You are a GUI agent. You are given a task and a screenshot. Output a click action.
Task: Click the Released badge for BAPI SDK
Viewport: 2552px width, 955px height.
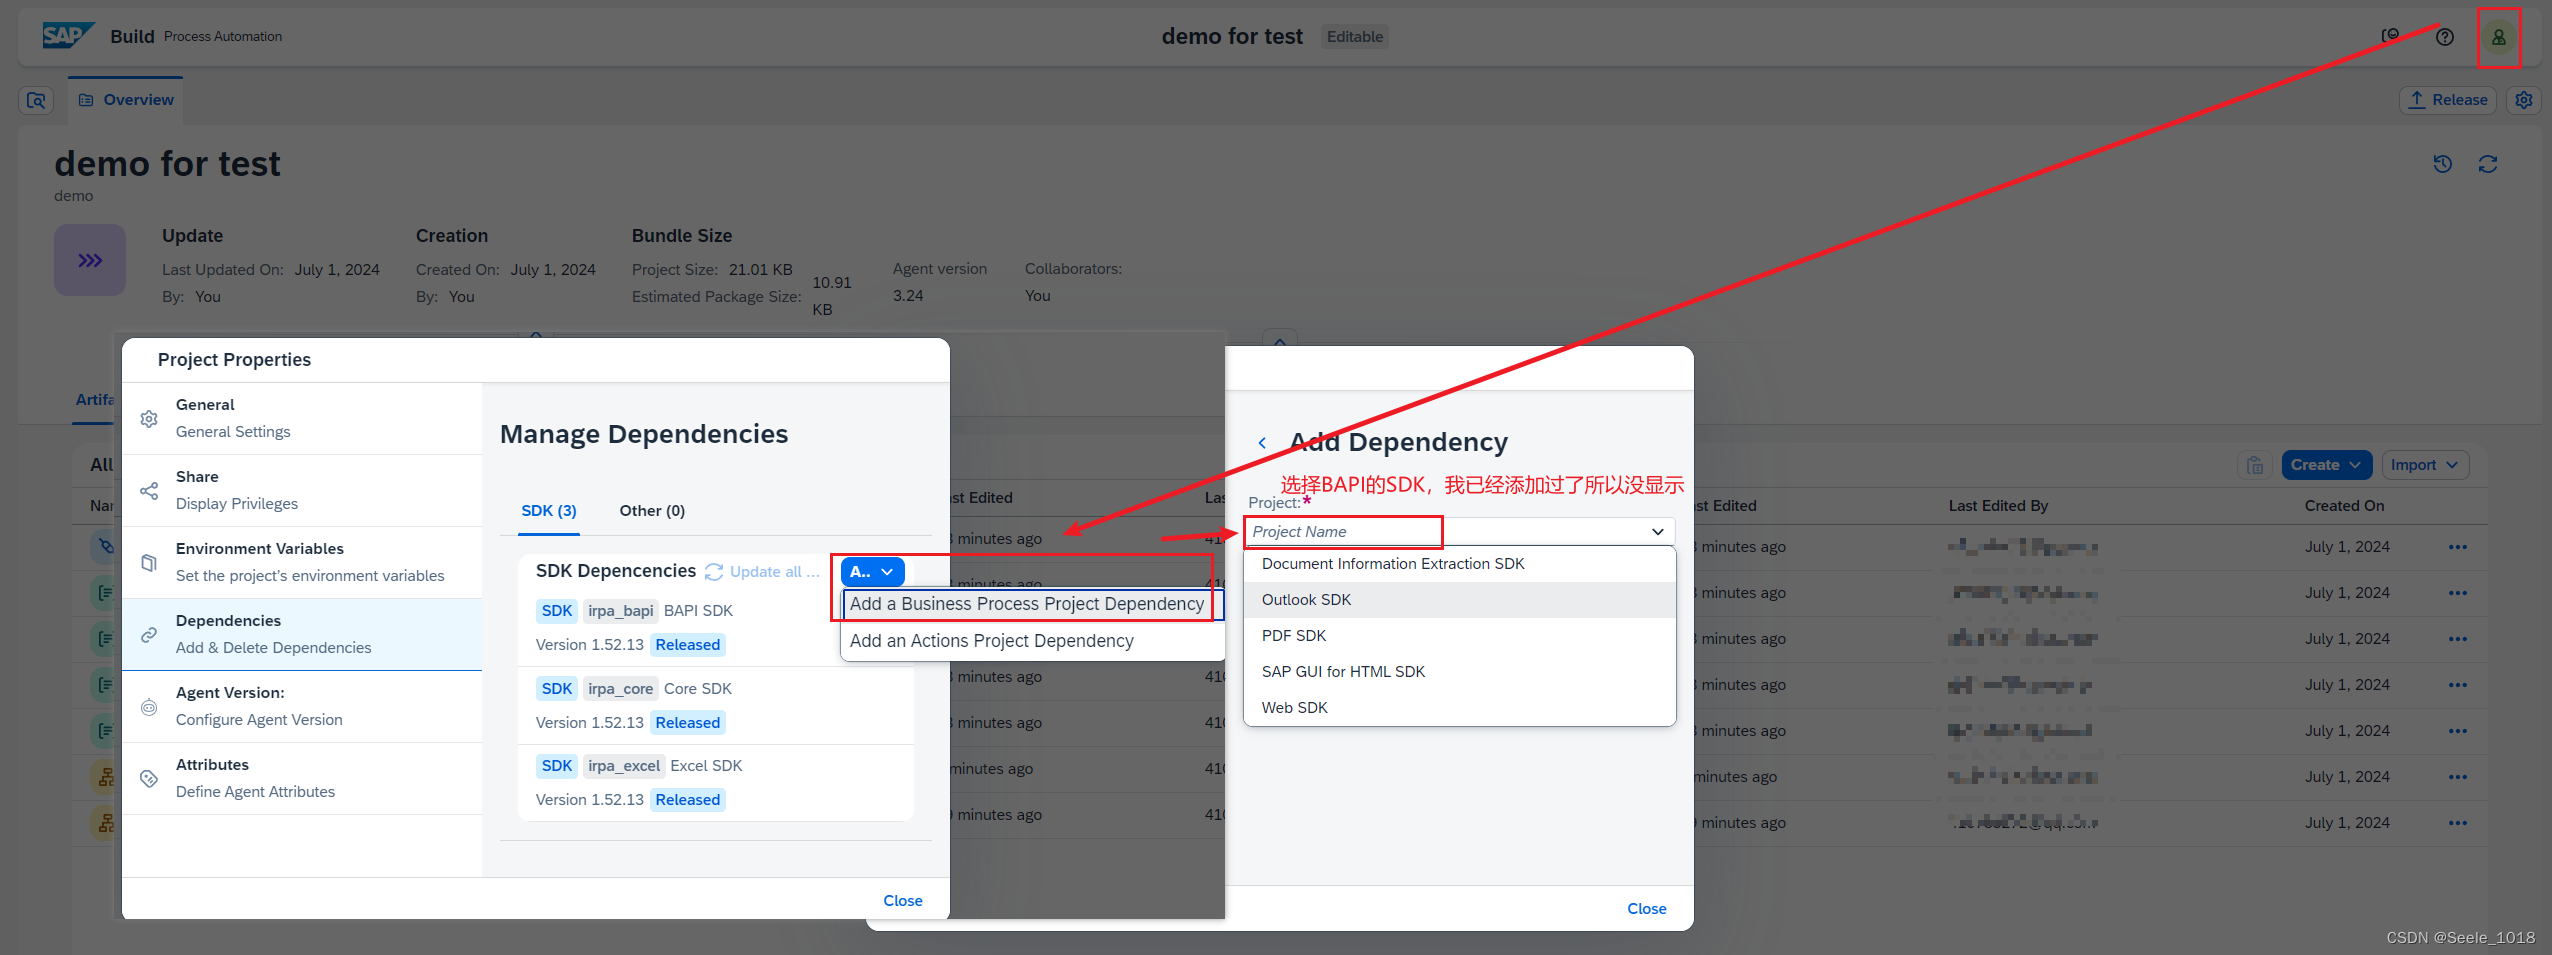(x=688, y=645)
